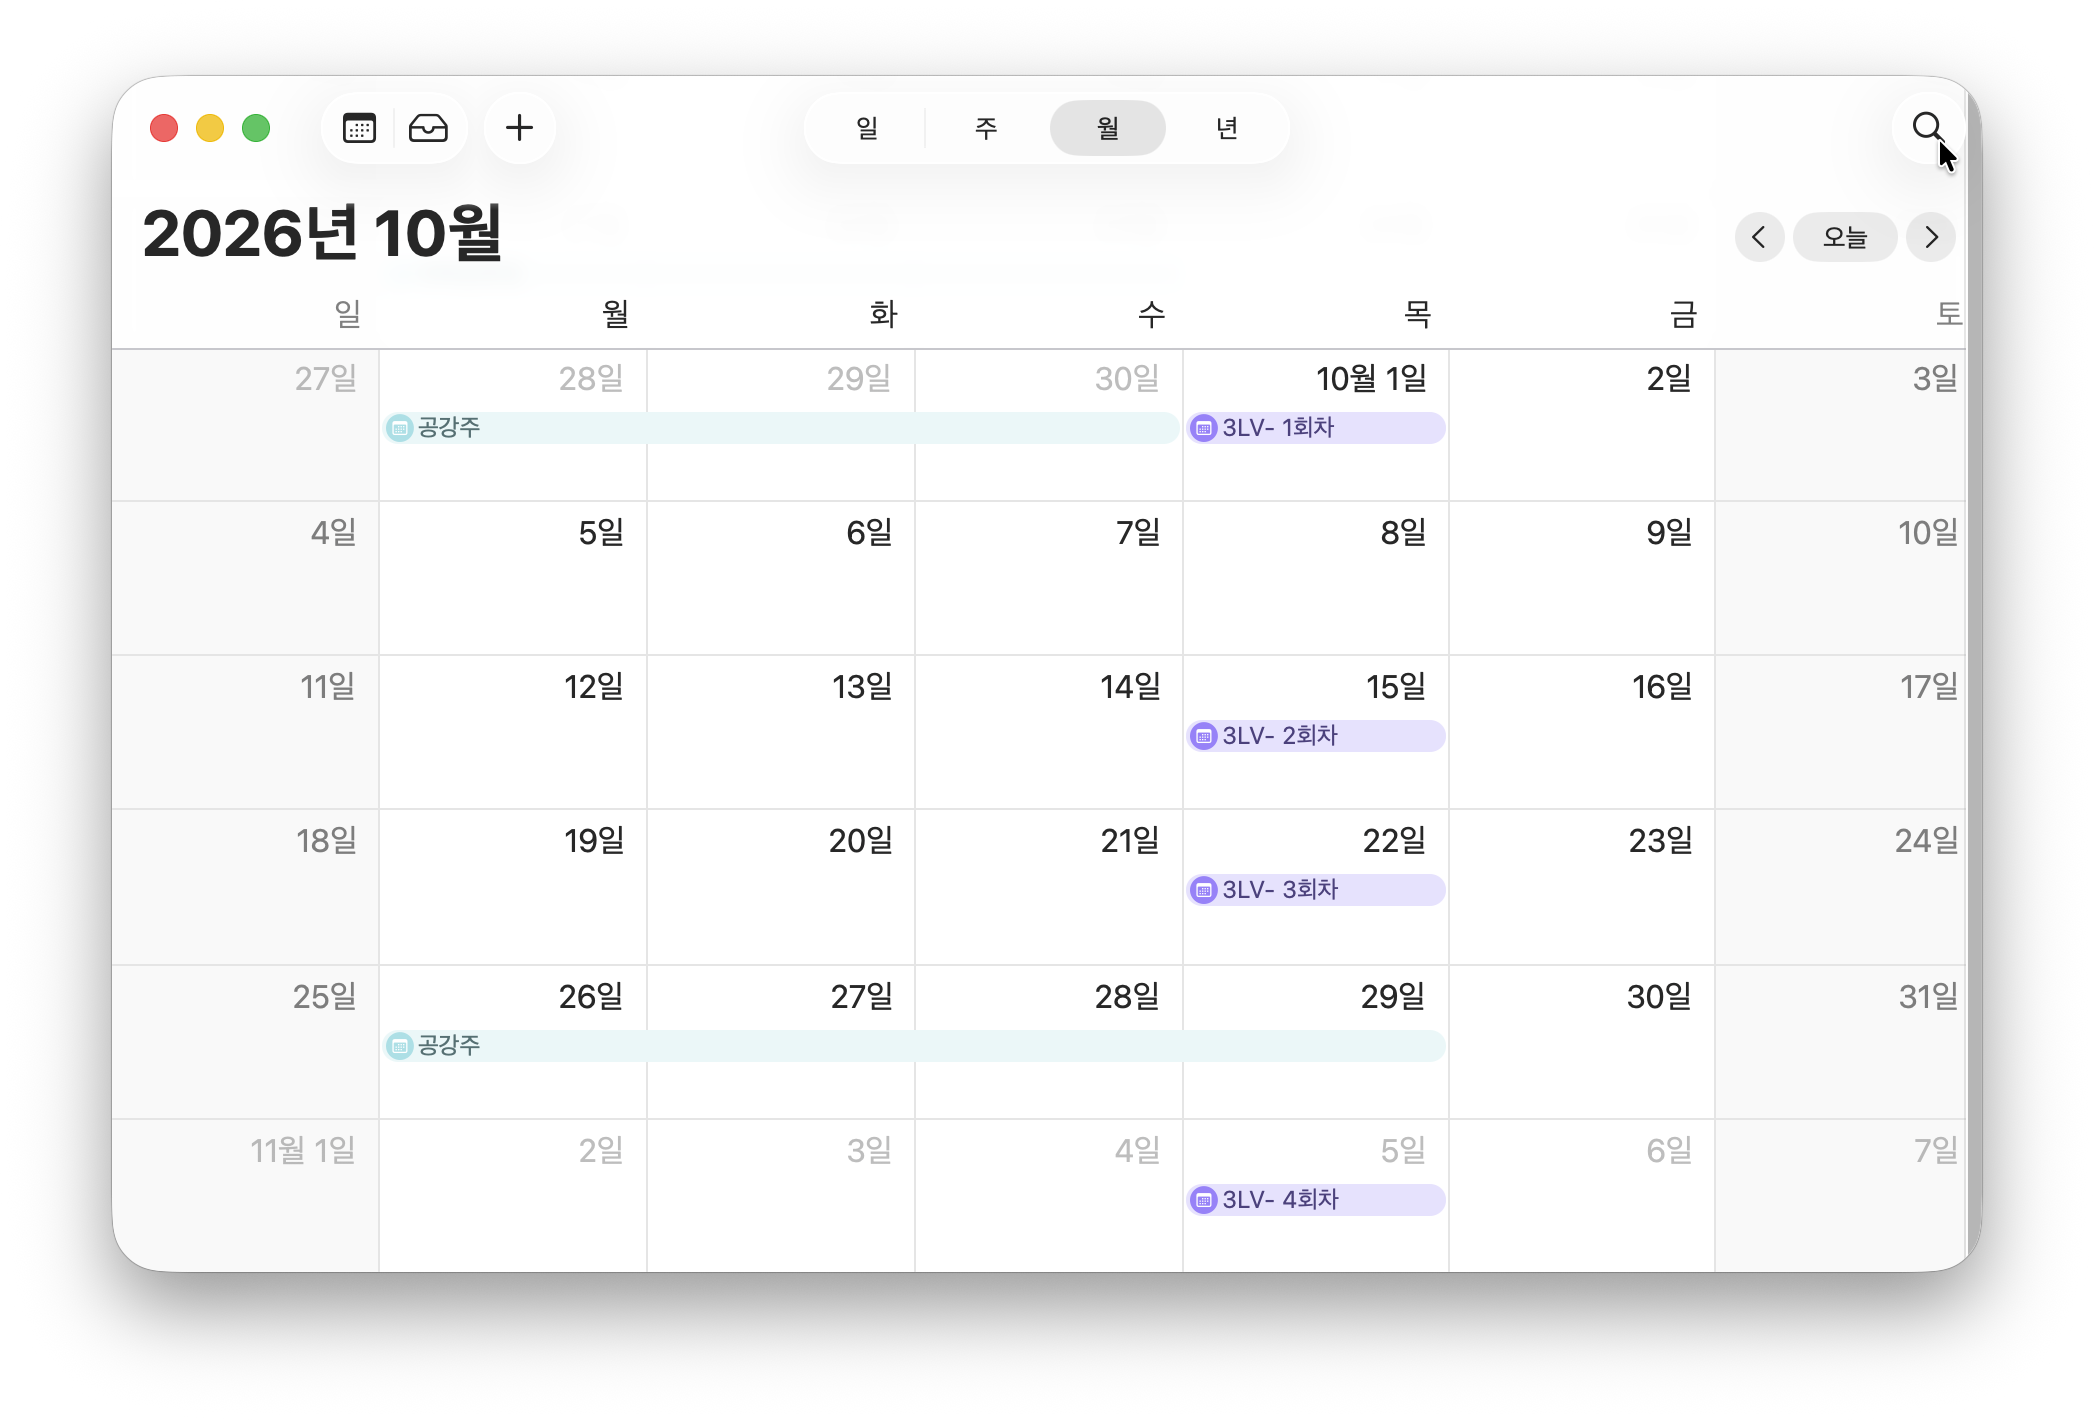Open the 3LV- 1회차 event
Screen dimensions: 2094x1420
pos(1315,428)
